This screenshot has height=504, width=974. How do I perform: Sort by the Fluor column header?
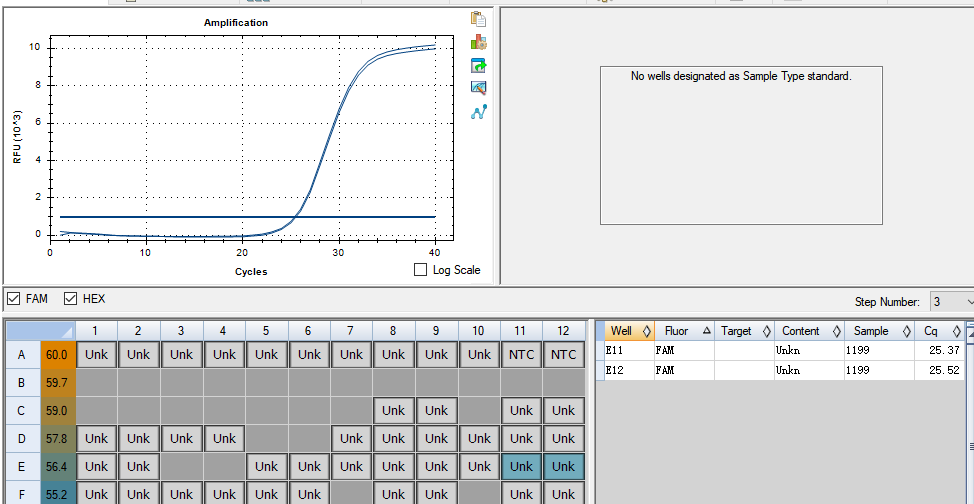point(685,331)
